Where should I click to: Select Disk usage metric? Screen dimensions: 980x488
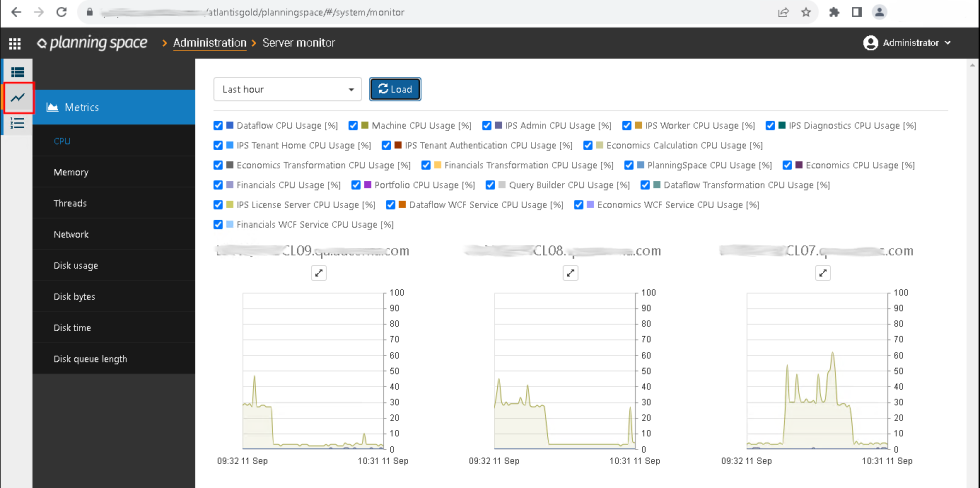pyautogui.click(x=114, y=266)
